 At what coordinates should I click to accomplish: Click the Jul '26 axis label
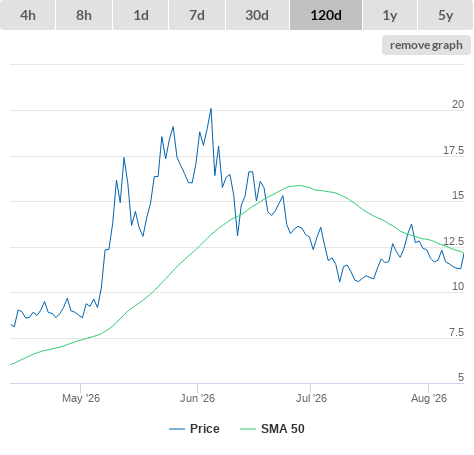(311, 398)
